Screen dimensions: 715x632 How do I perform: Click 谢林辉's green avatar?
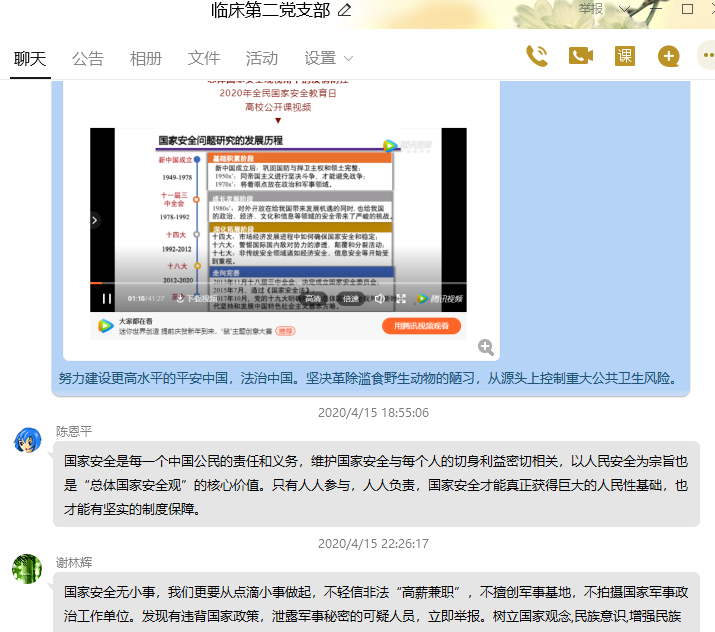[27, 569]
